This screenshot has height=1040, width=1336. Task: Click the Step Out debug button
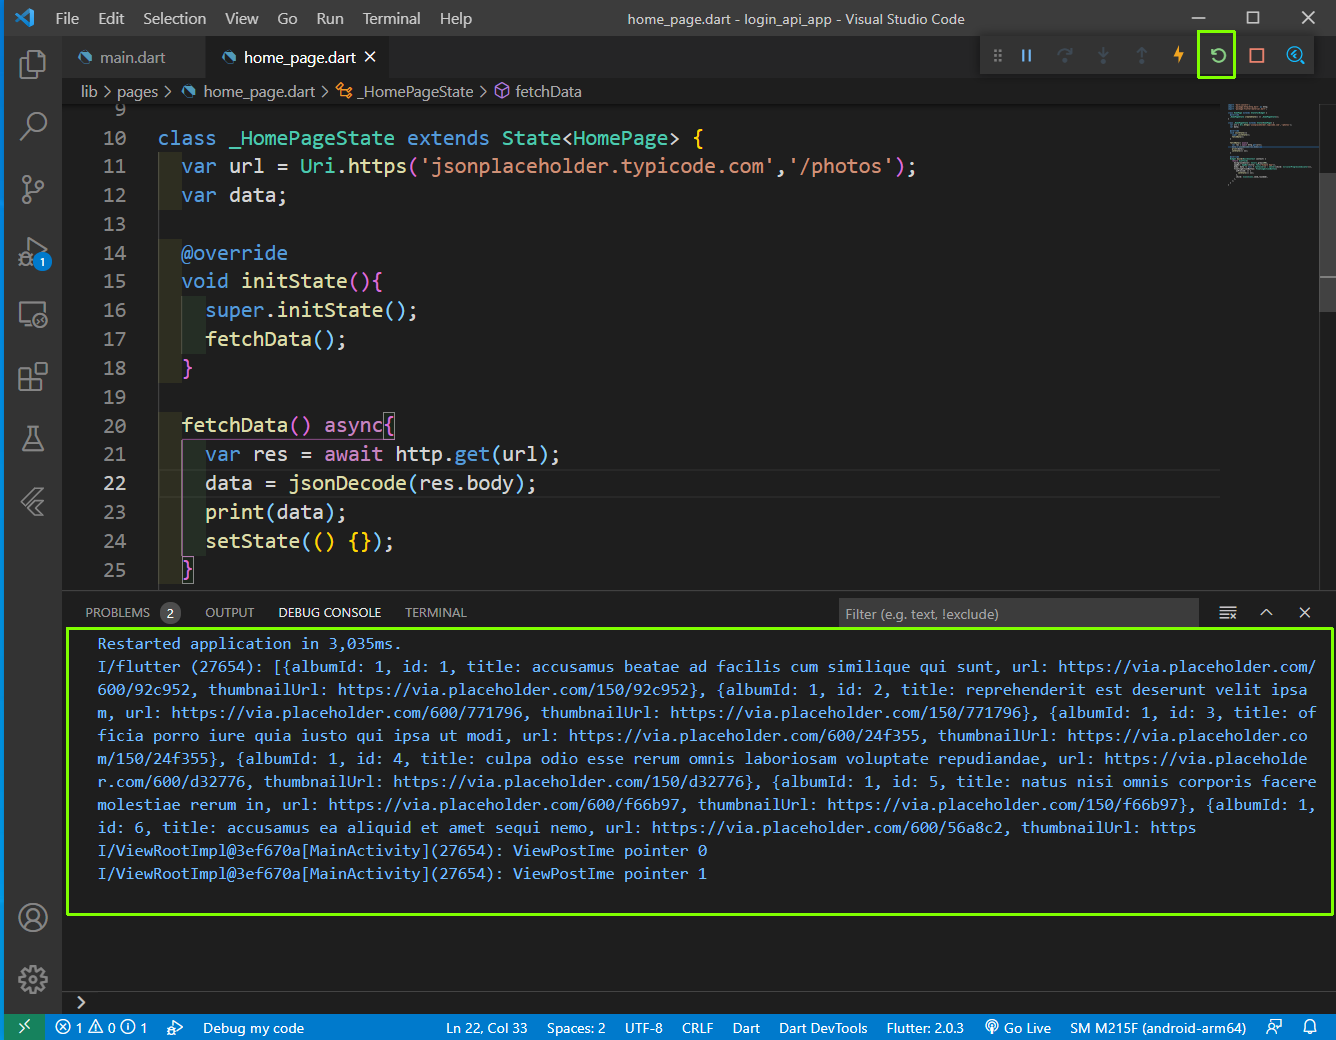click(x=1141, y=56)
